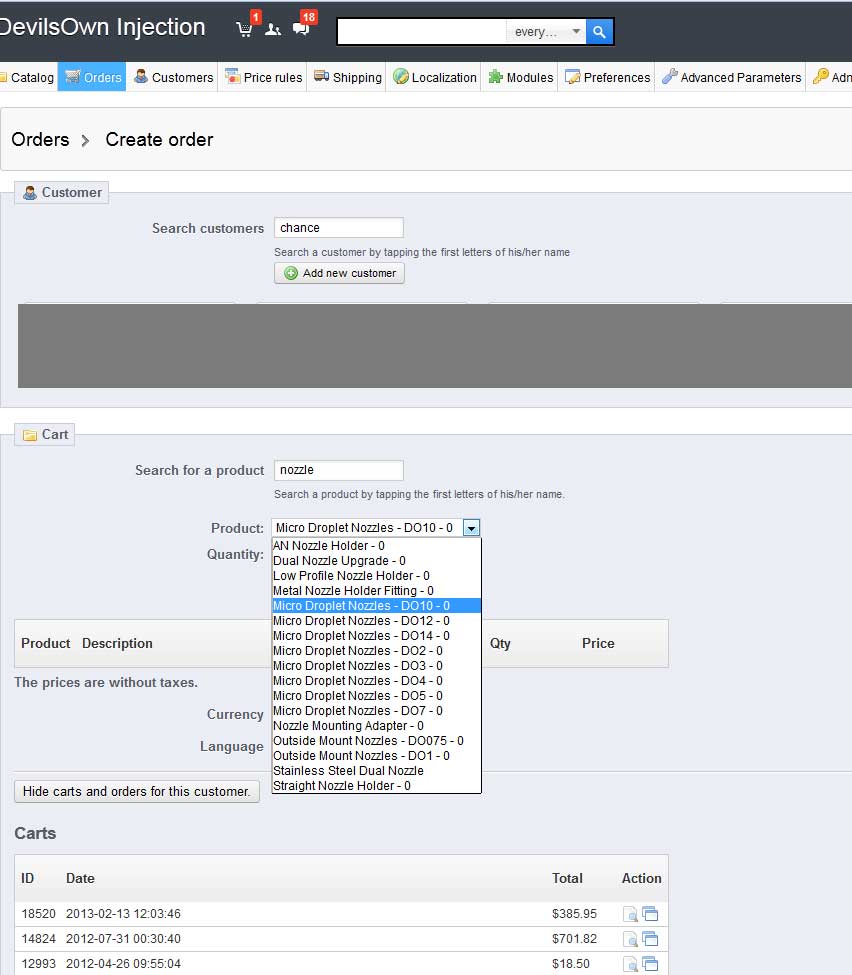852x975 pixels.
Task: Select 'Micro Droplet Nozzles - DO3 - 0' option
Action: [x=376, y=665]
